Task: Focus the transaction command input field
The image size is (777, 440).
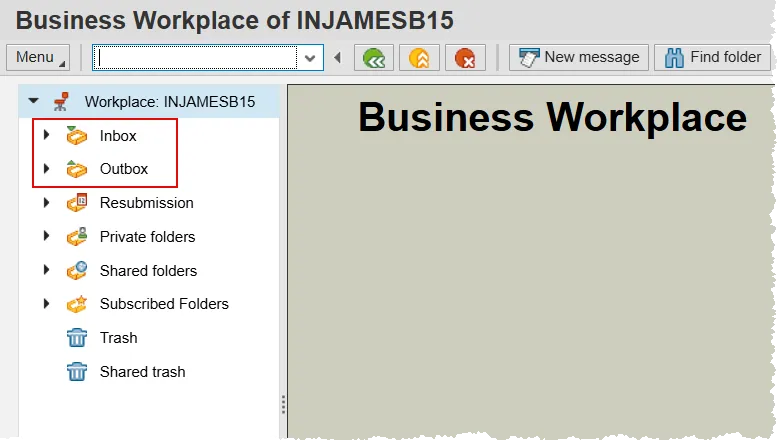Action: pyautogui.click(x=195, y=58)
